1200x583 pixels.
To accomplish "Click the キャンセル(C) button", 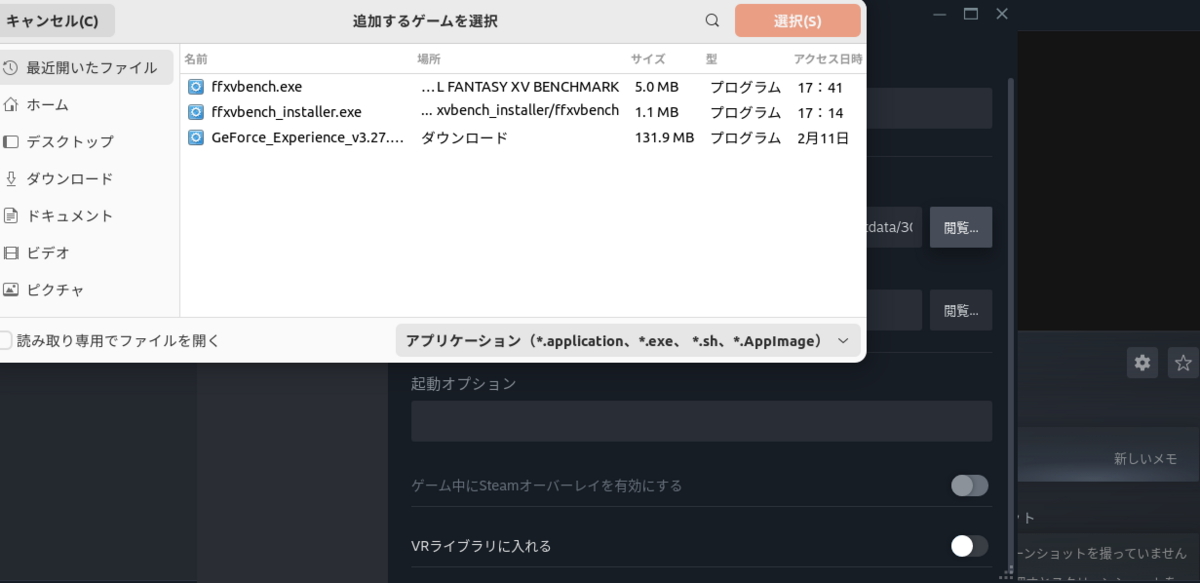I will point(55,21).
